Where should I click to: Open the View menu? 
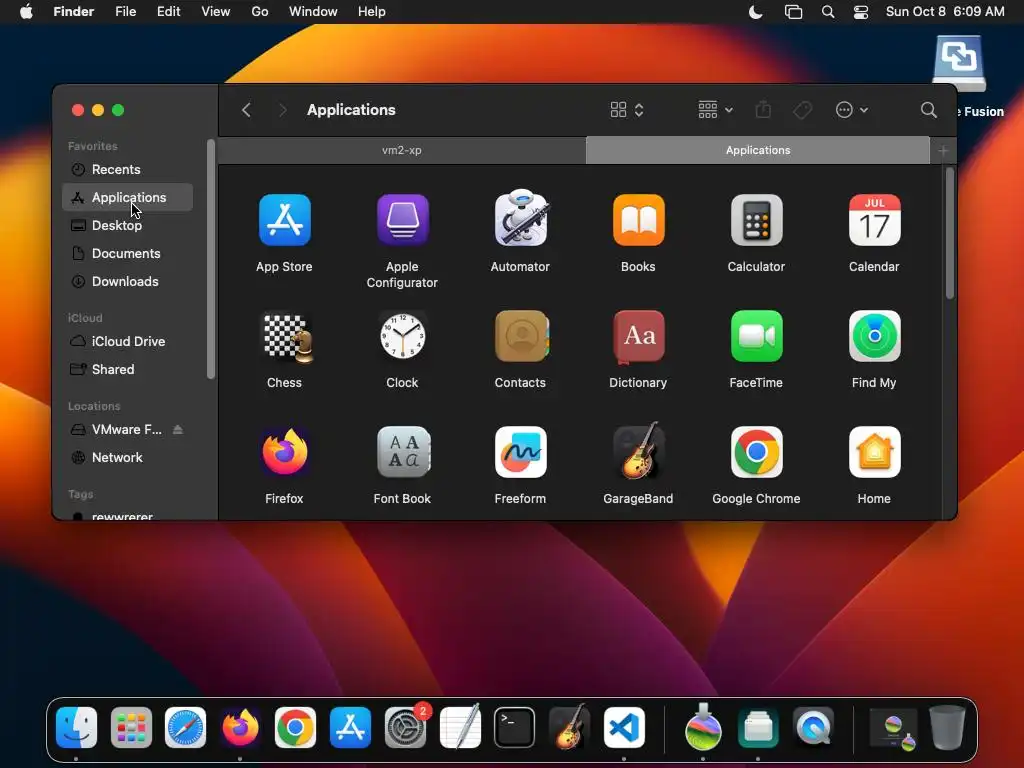coord(216,12)
